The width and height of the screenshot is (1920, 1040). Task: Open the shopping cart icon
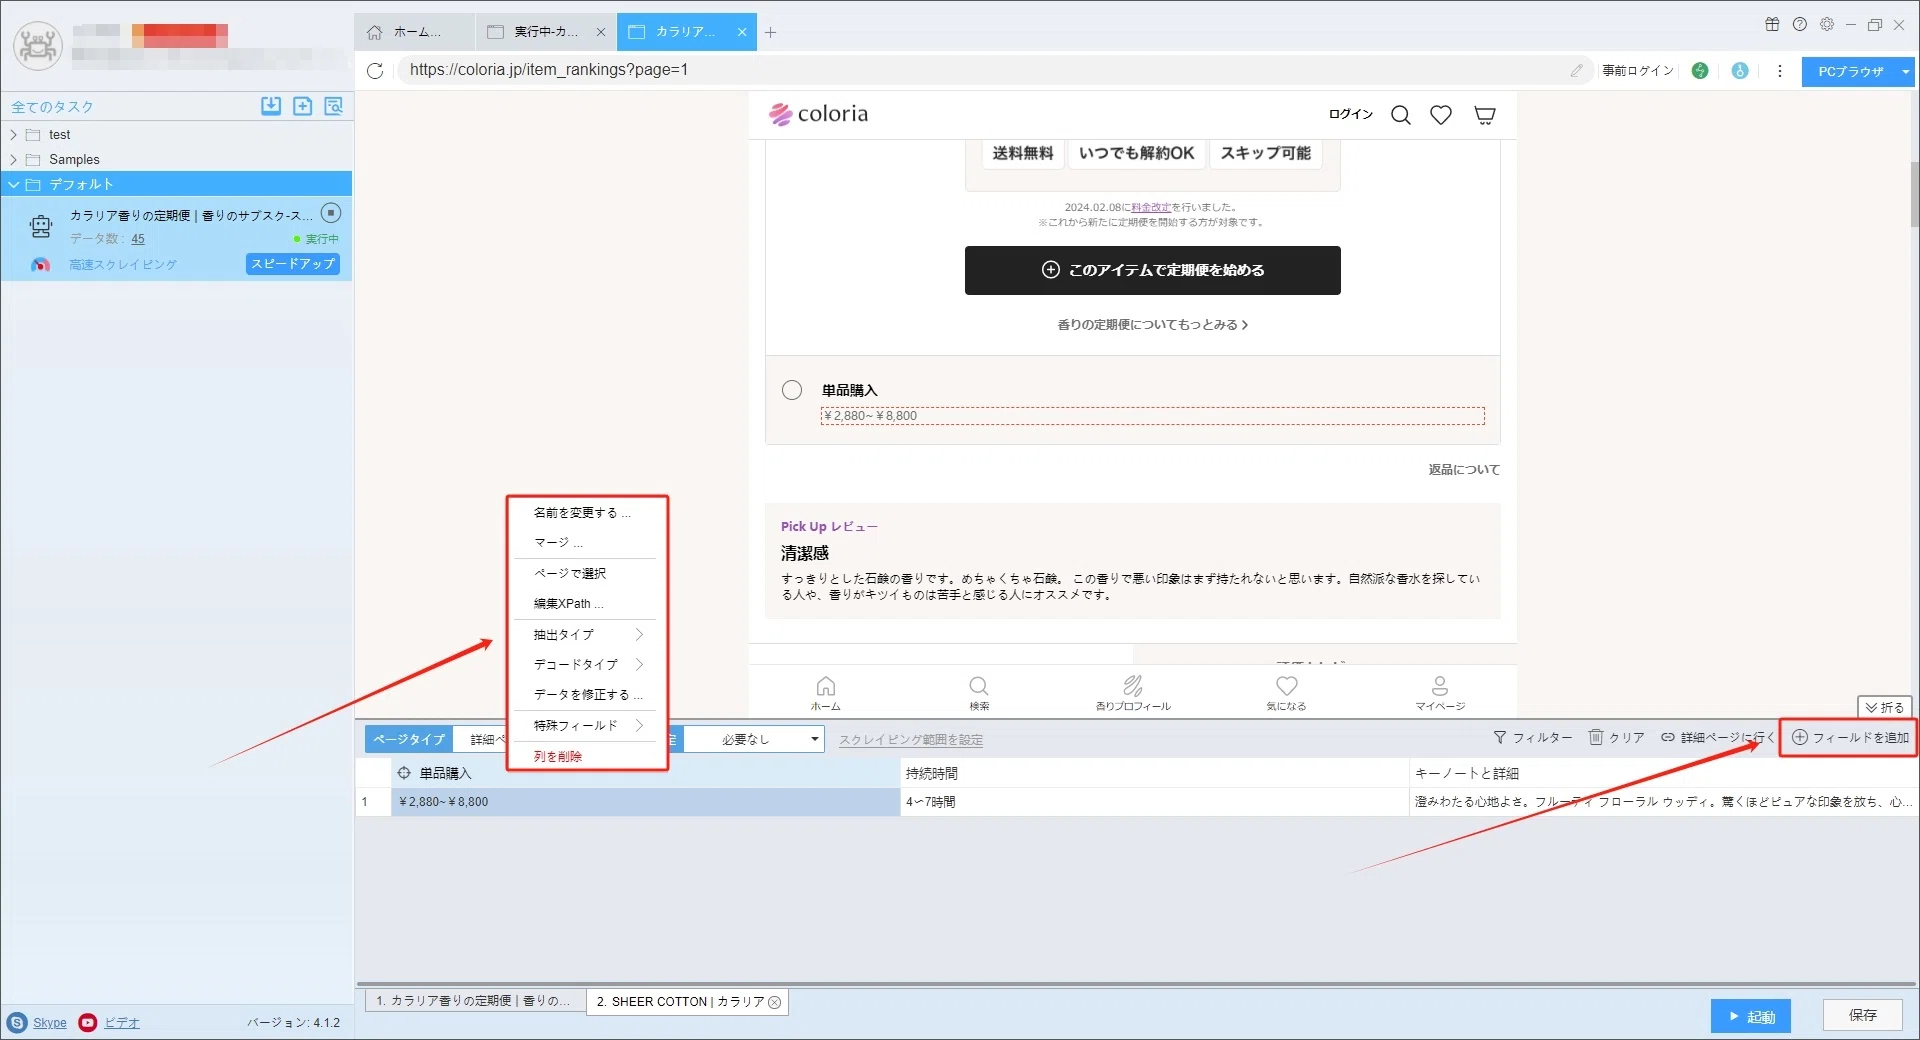point(1485,115)
